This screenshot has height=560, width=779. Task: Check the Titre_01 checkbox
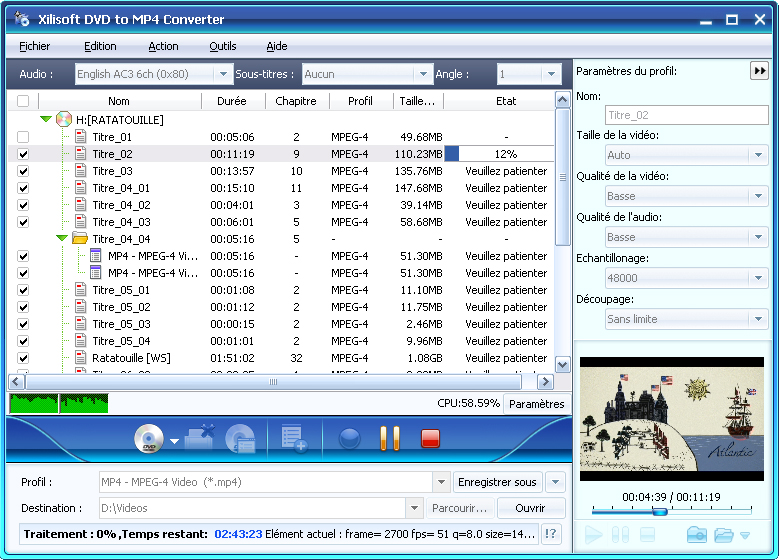23,137
